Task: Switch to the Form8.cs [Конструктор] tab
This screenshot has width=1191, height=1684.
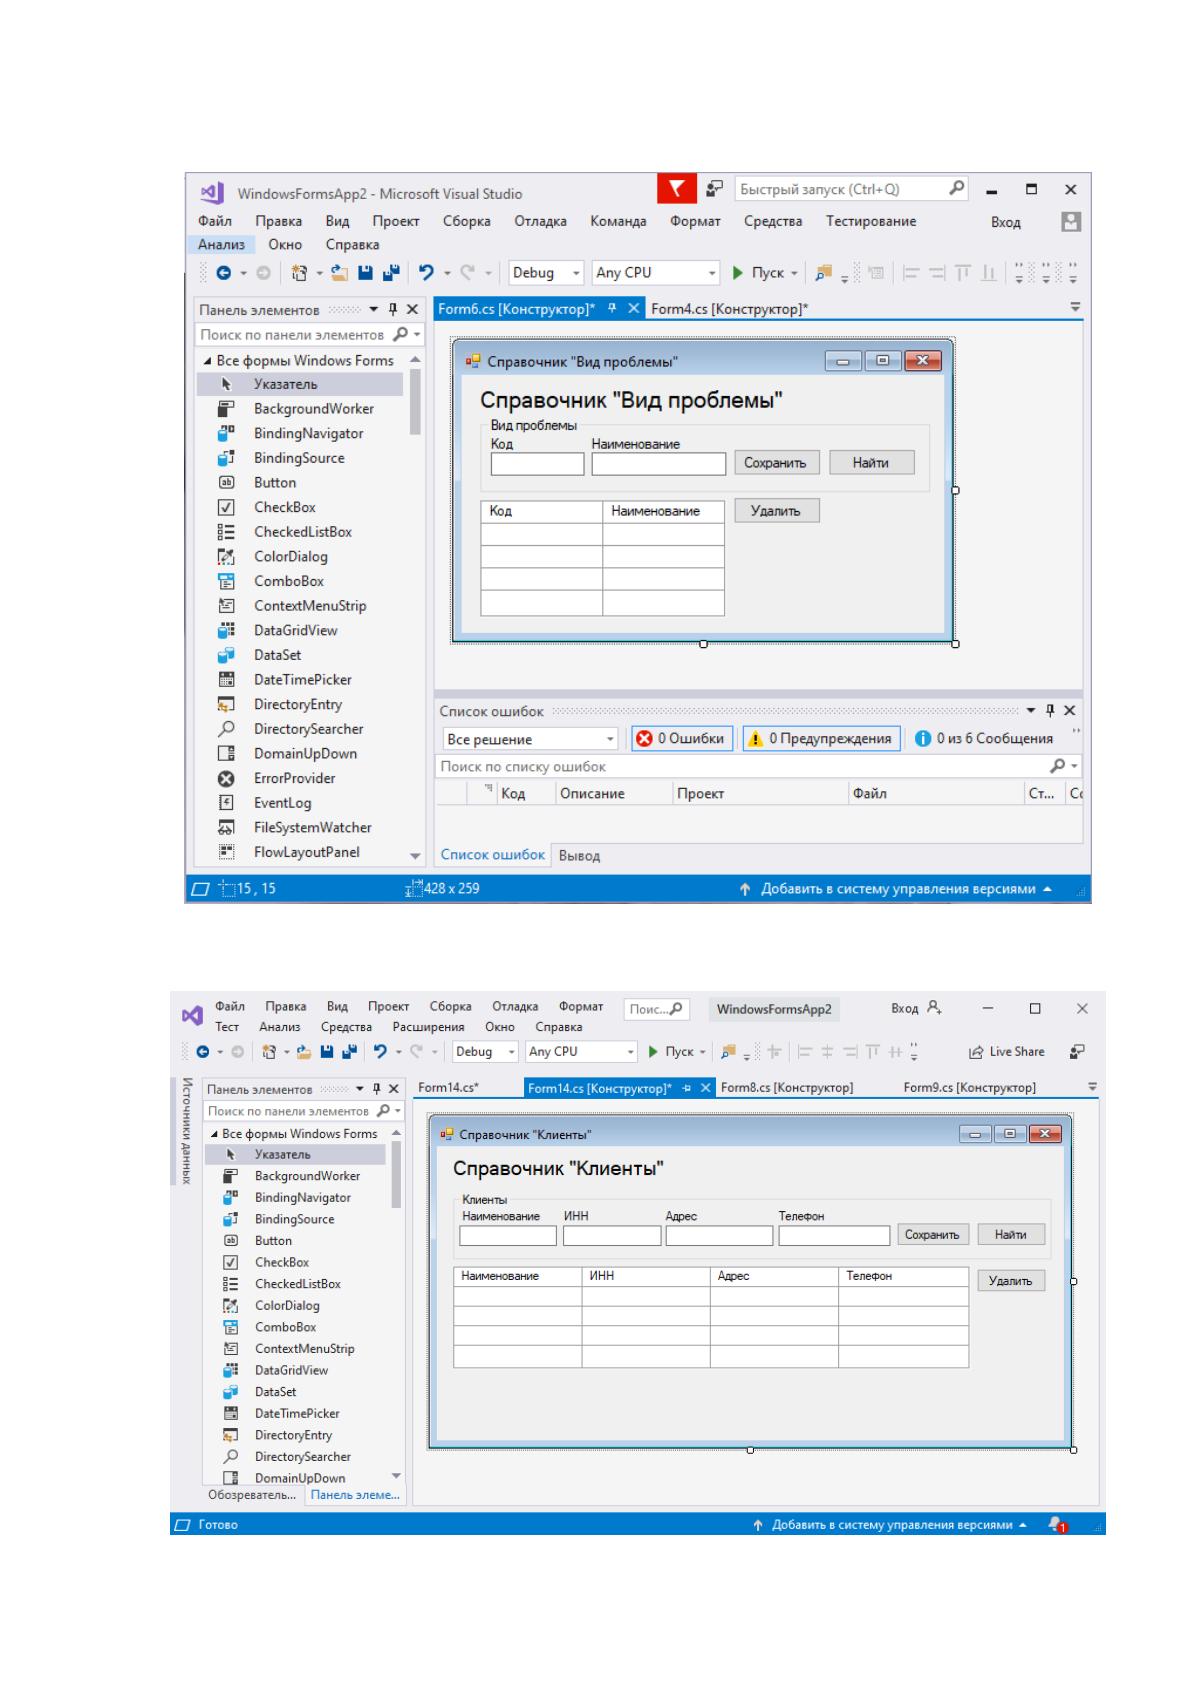Action: [787, 1087]
